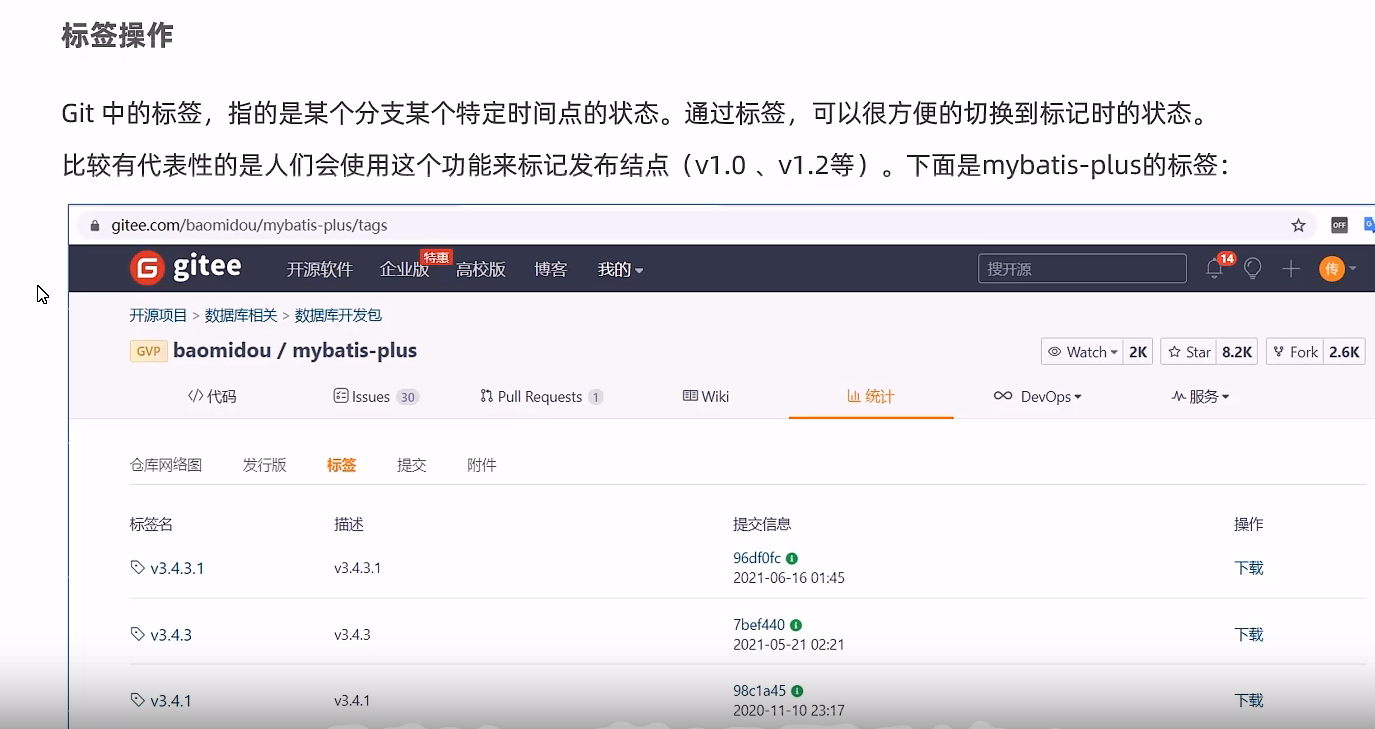The height and width of the screenshot is (729, 1375).
Task: Open the 发行版 sub-tab
Action: pyautogui.click(x=265, y=465)
